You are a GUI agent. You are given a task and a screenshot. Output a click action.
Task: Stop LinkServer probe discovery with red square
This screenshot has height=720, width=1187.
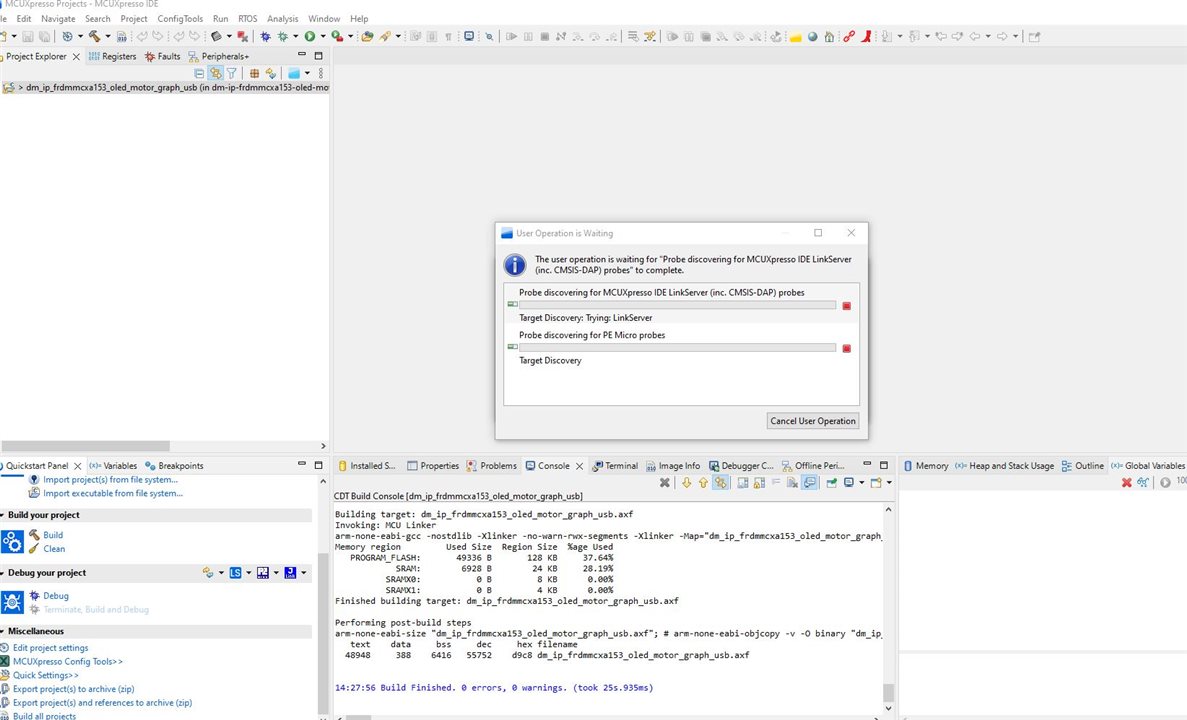click(846, 306)
